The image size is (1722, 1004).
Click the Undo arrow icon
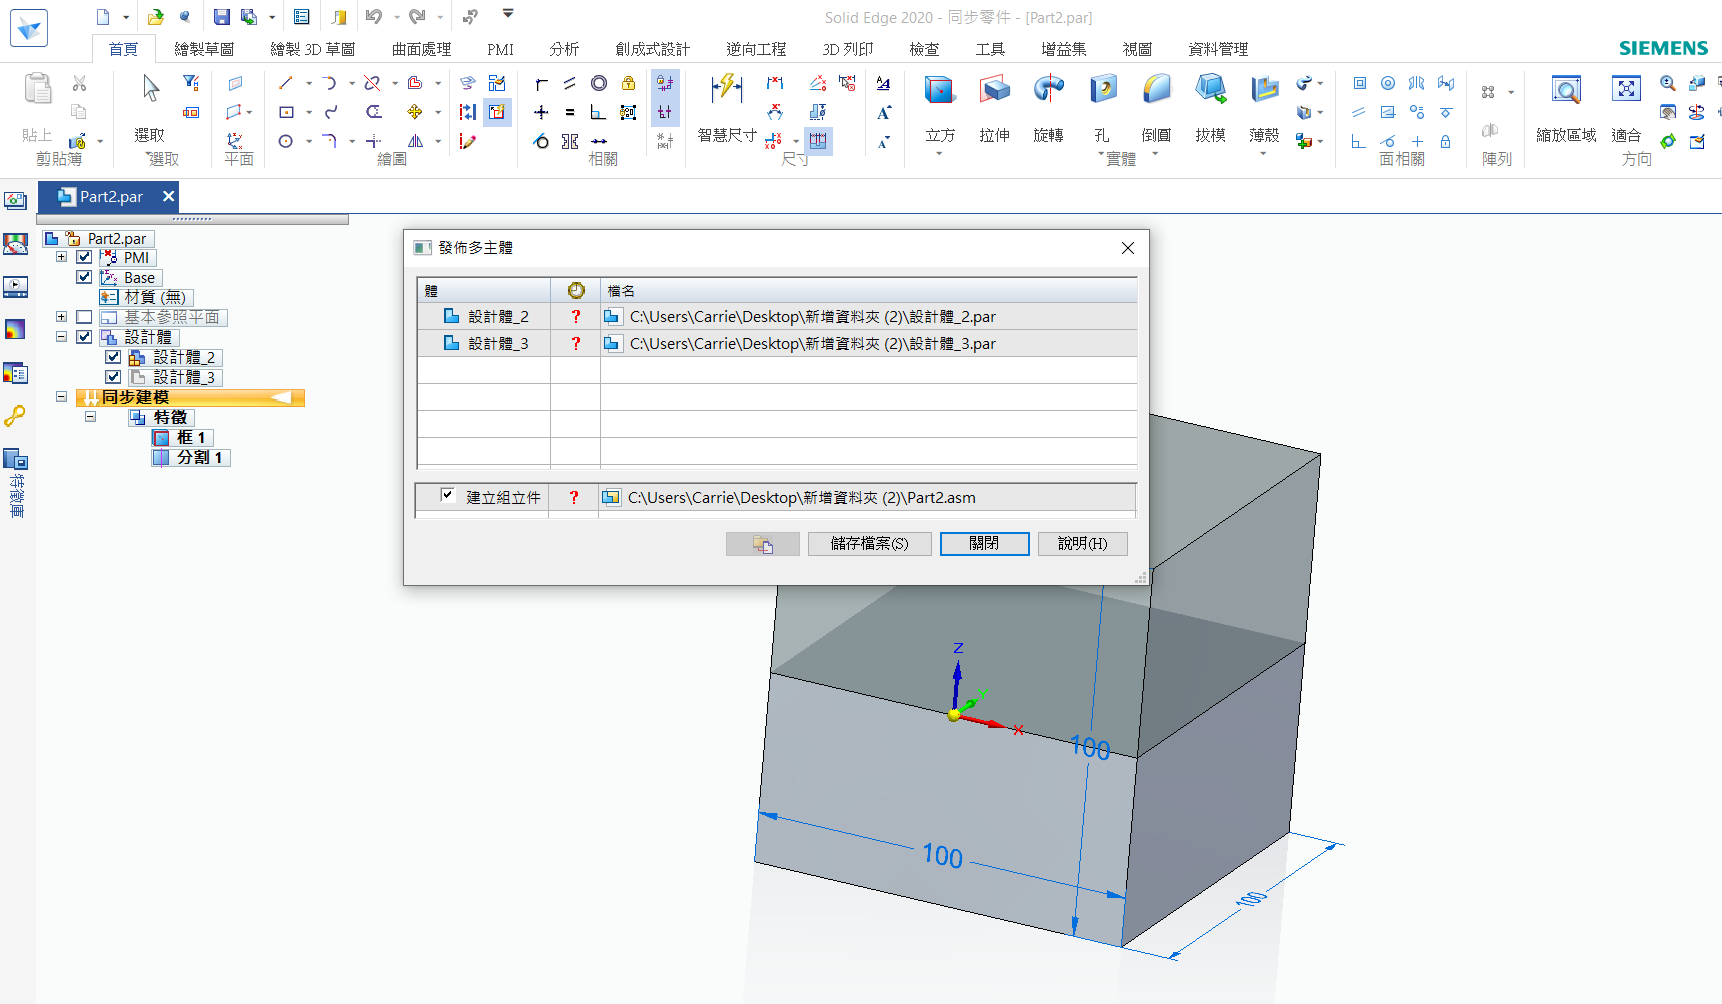374,17
